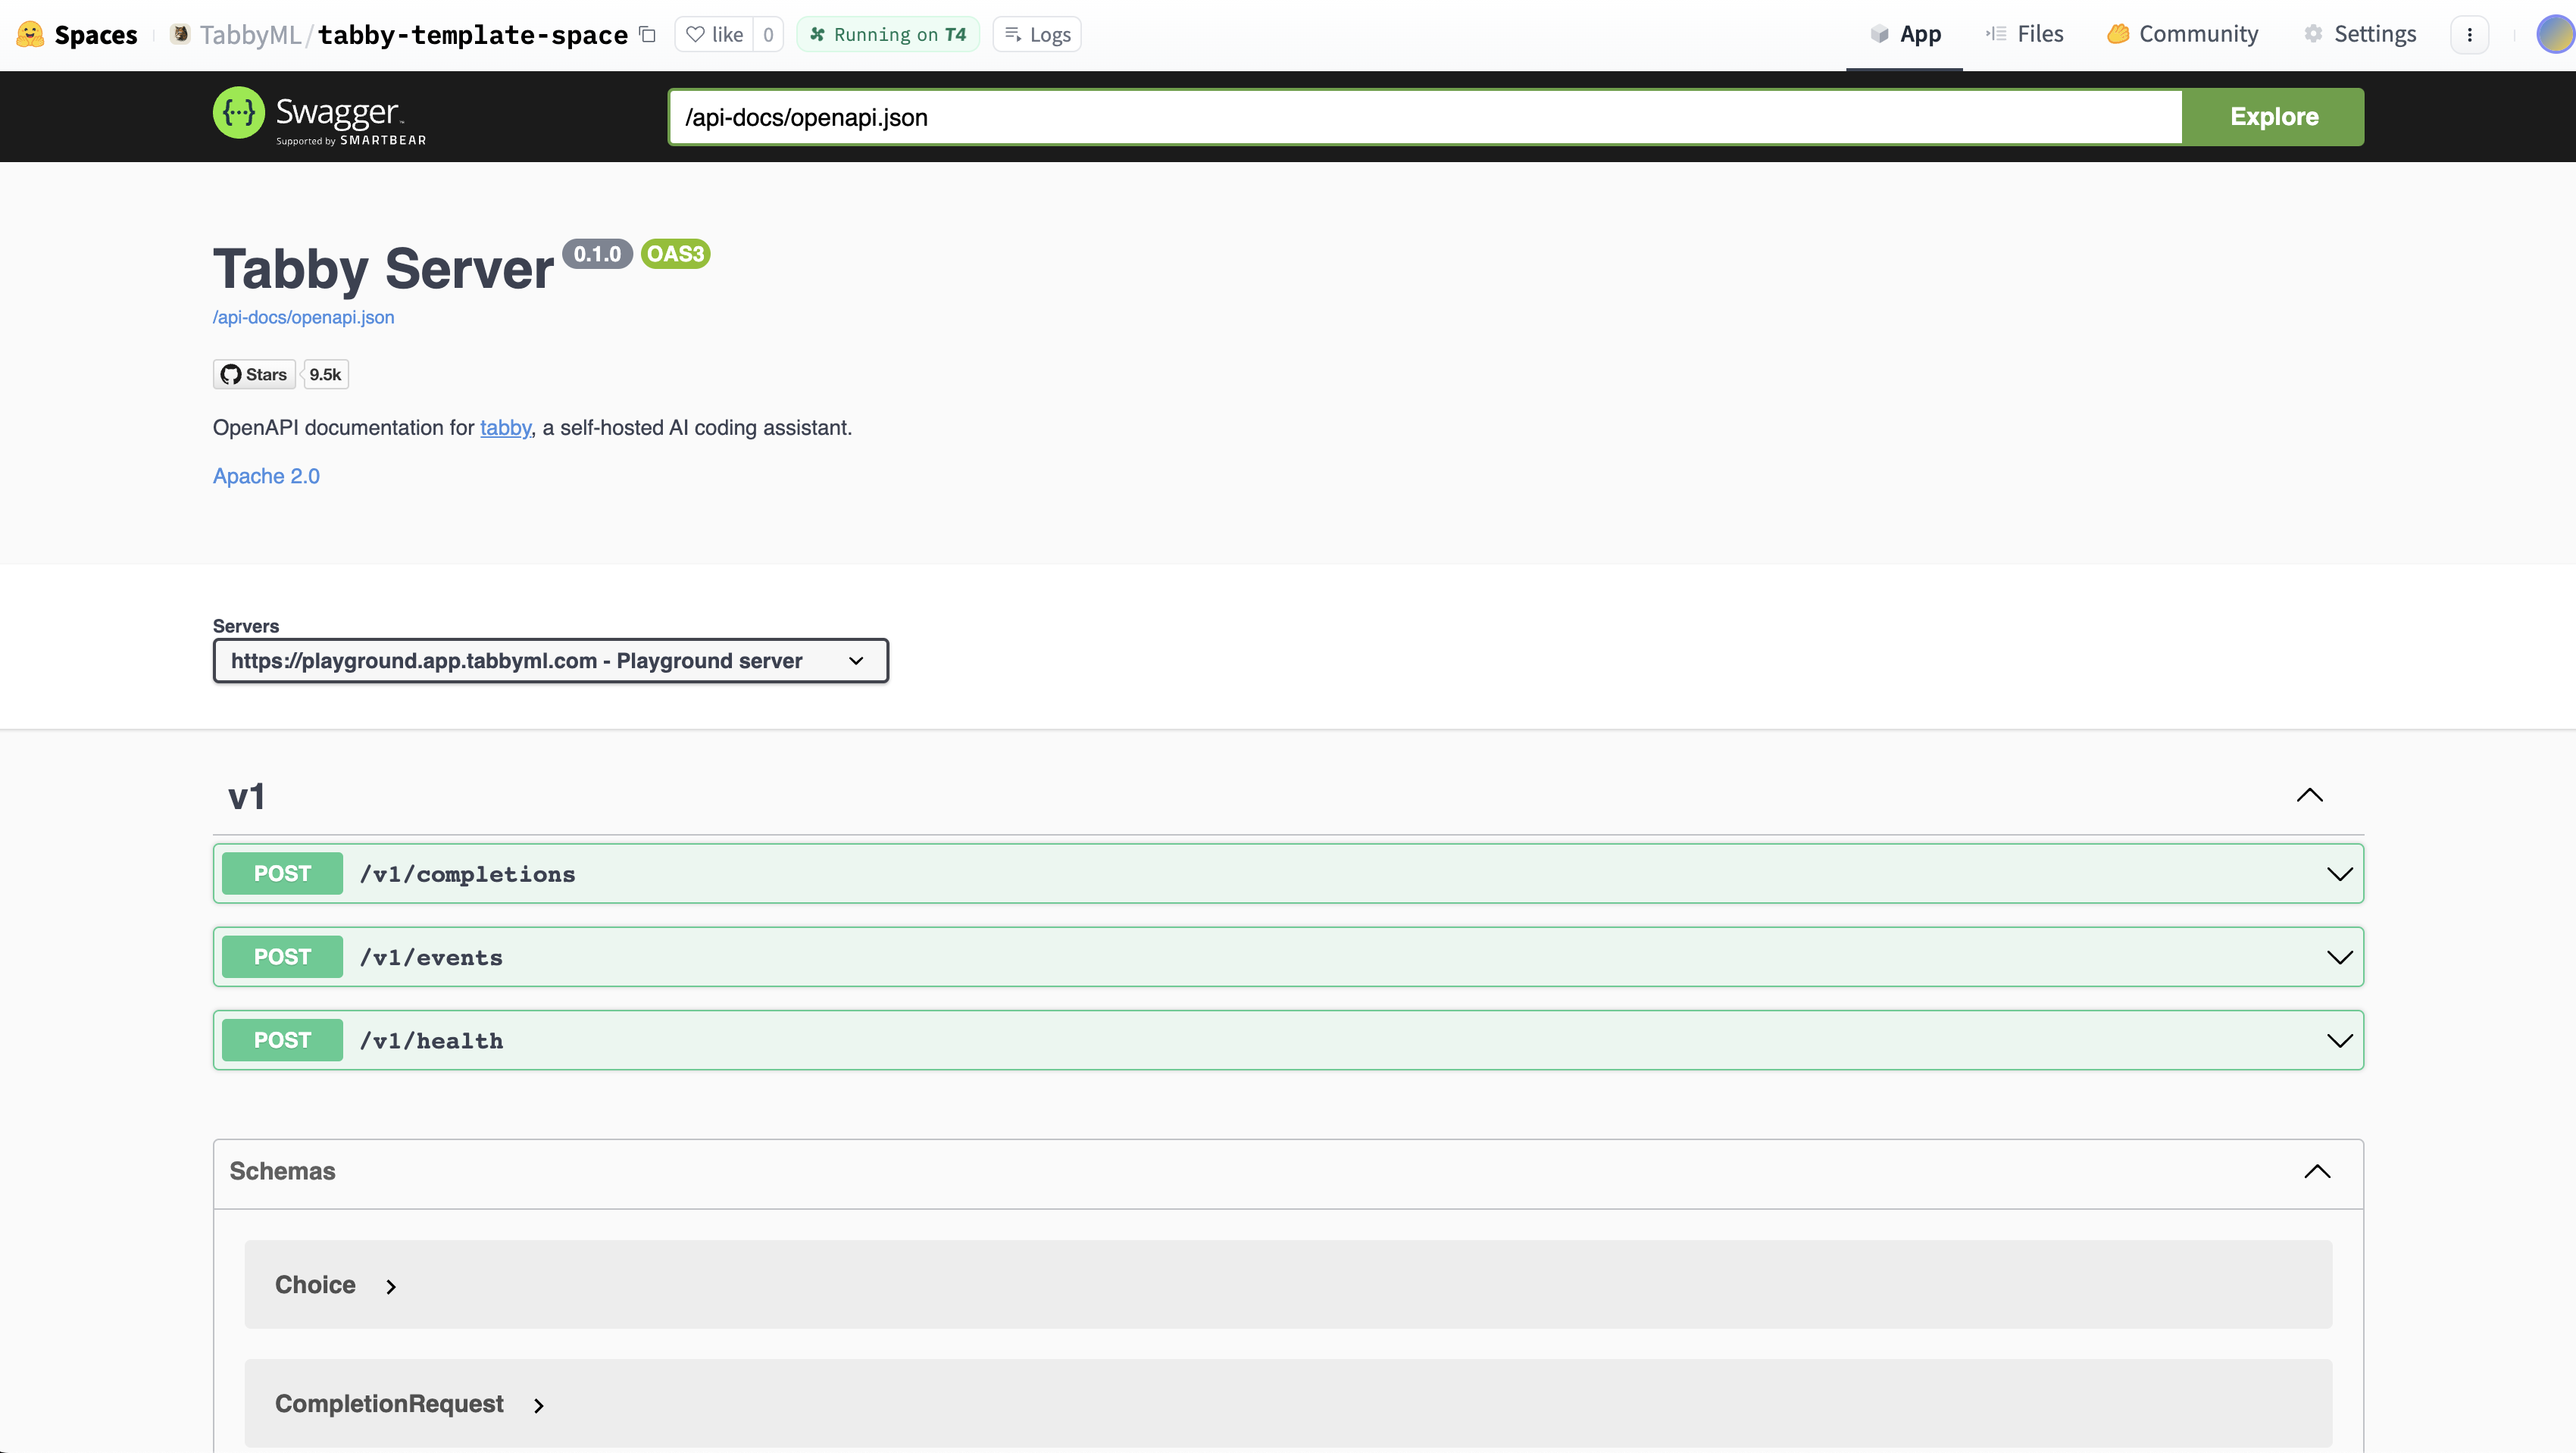Click the GitHub Stars badge

253,374
